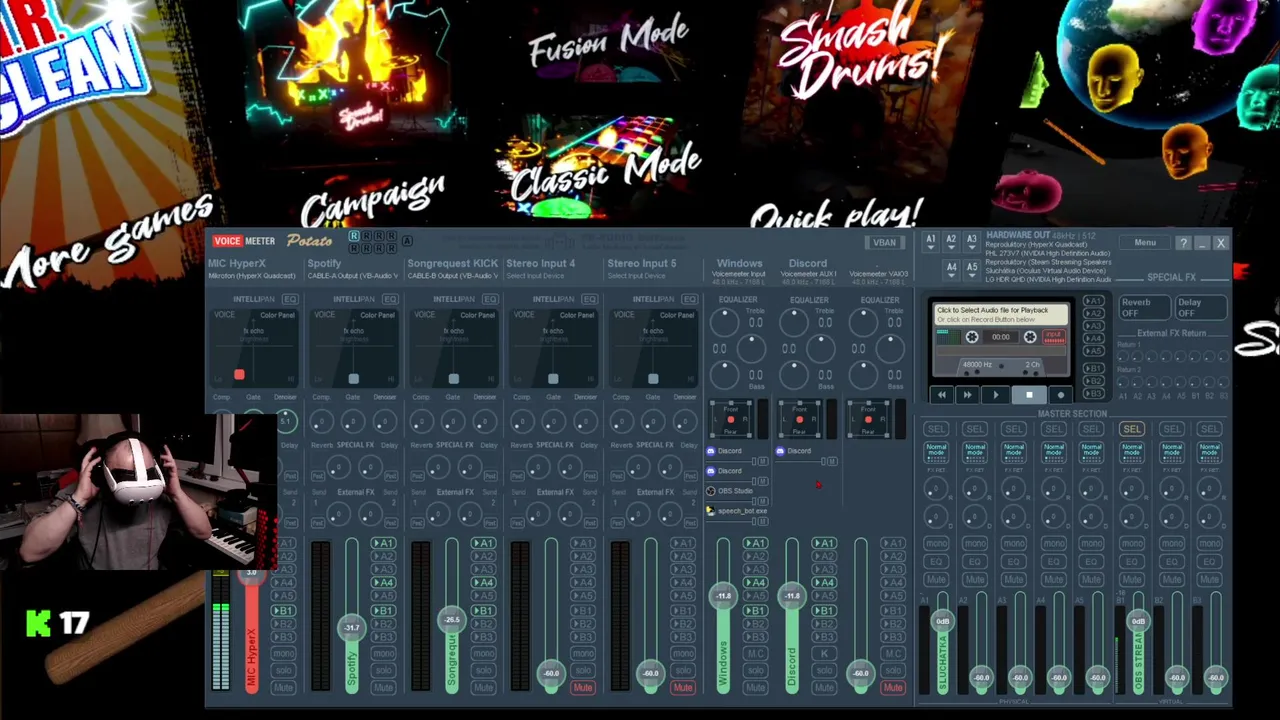The height and width of the screenshot is (720, 1280).
Task: Click the red input indicator on the cassette
Action: [x=1053, y=337]
